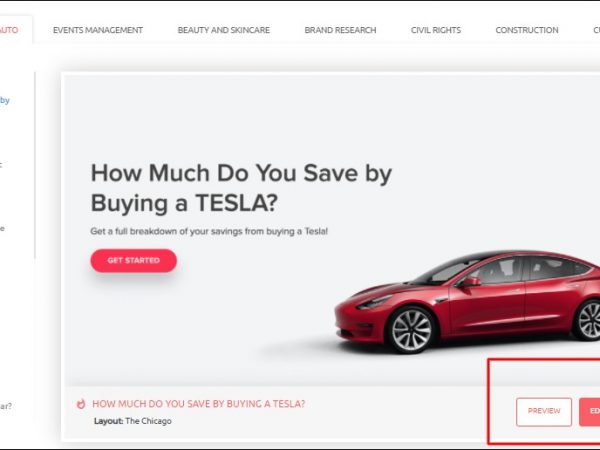The height and width of the screenshot is (450, 600).
Task: Click the red Get Started button
Action: click(134, 261)
